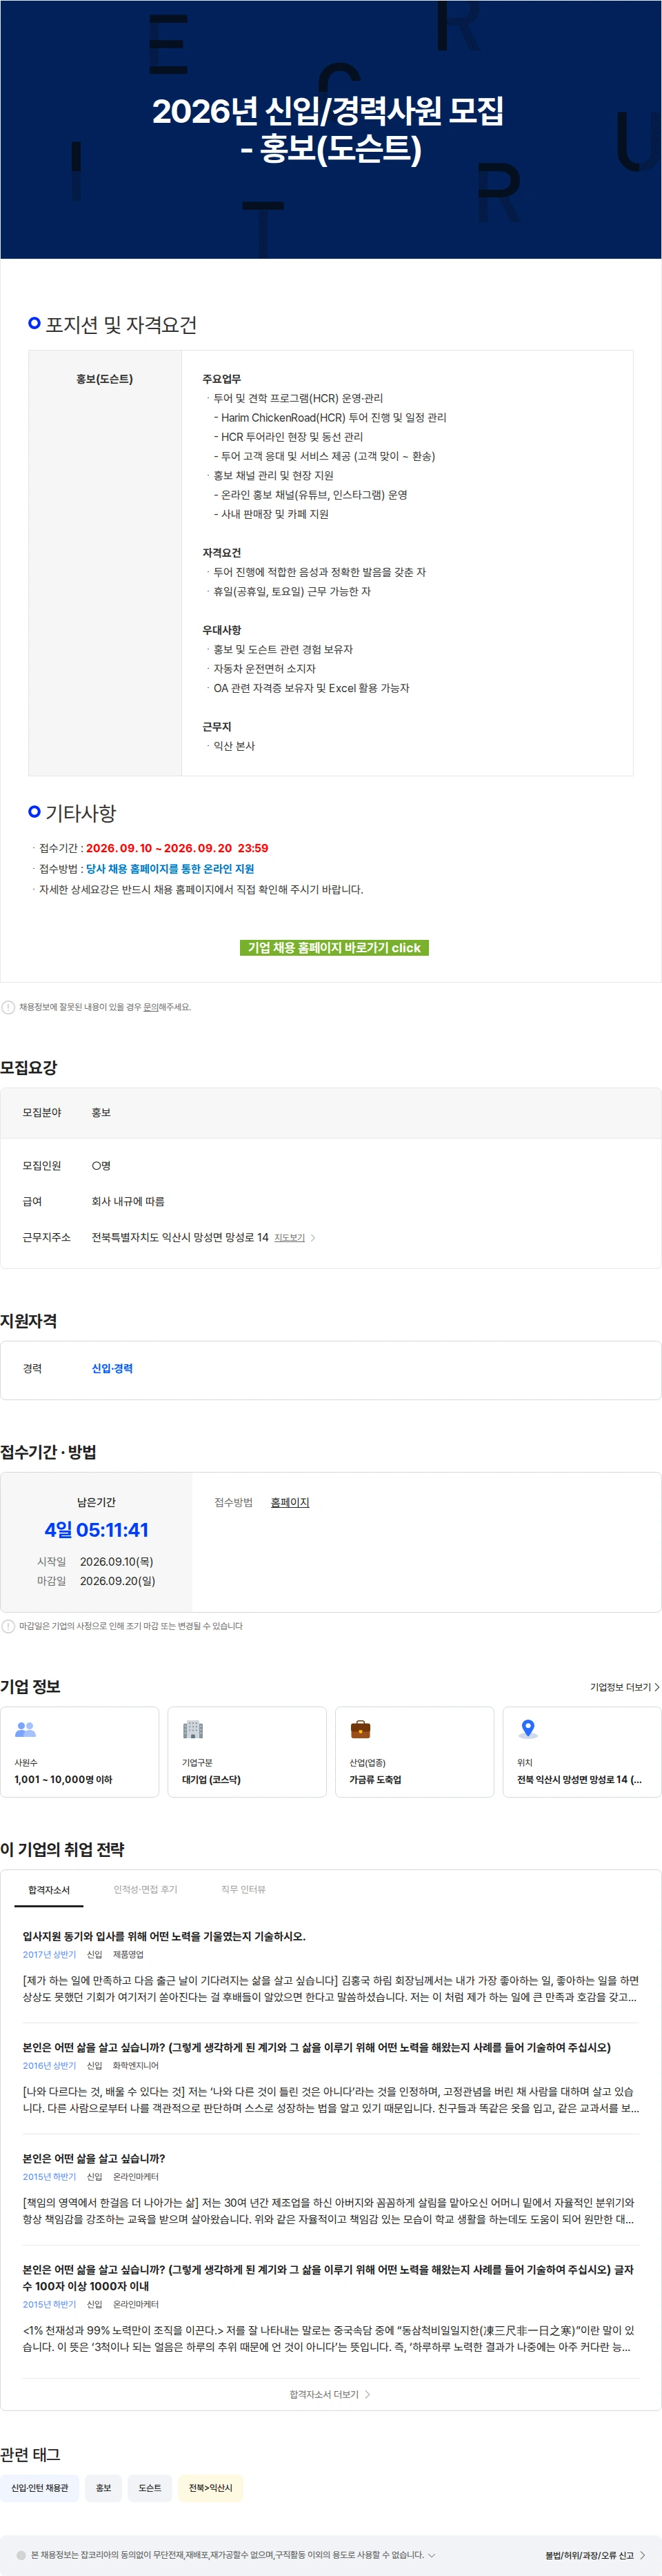The image size is (662, 2576).
Task: Open the '홈페이지' application method link
Action: coord(290,1502)
